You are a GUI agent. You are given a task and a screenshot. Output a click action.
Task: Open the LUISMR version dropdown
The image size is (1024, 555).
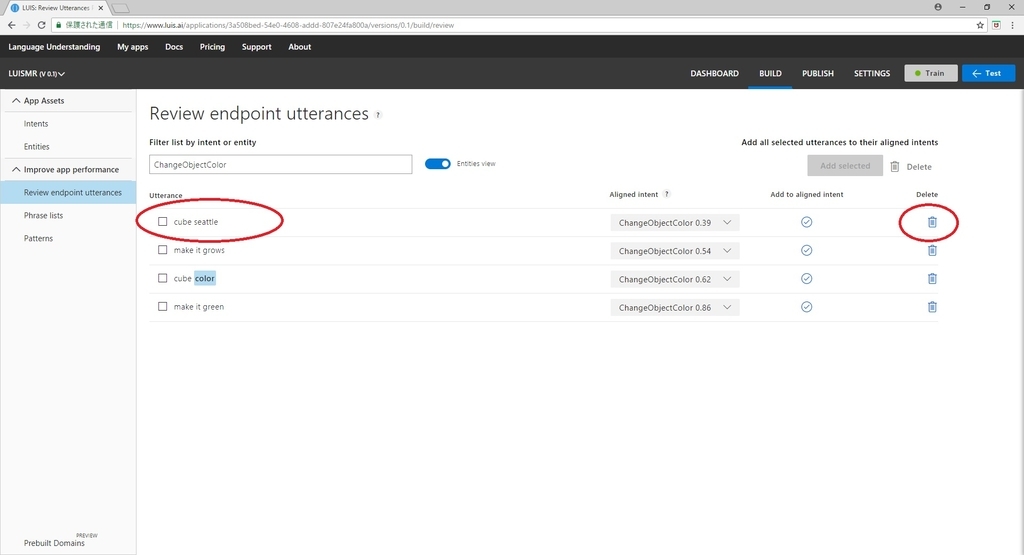coord(37,74)
